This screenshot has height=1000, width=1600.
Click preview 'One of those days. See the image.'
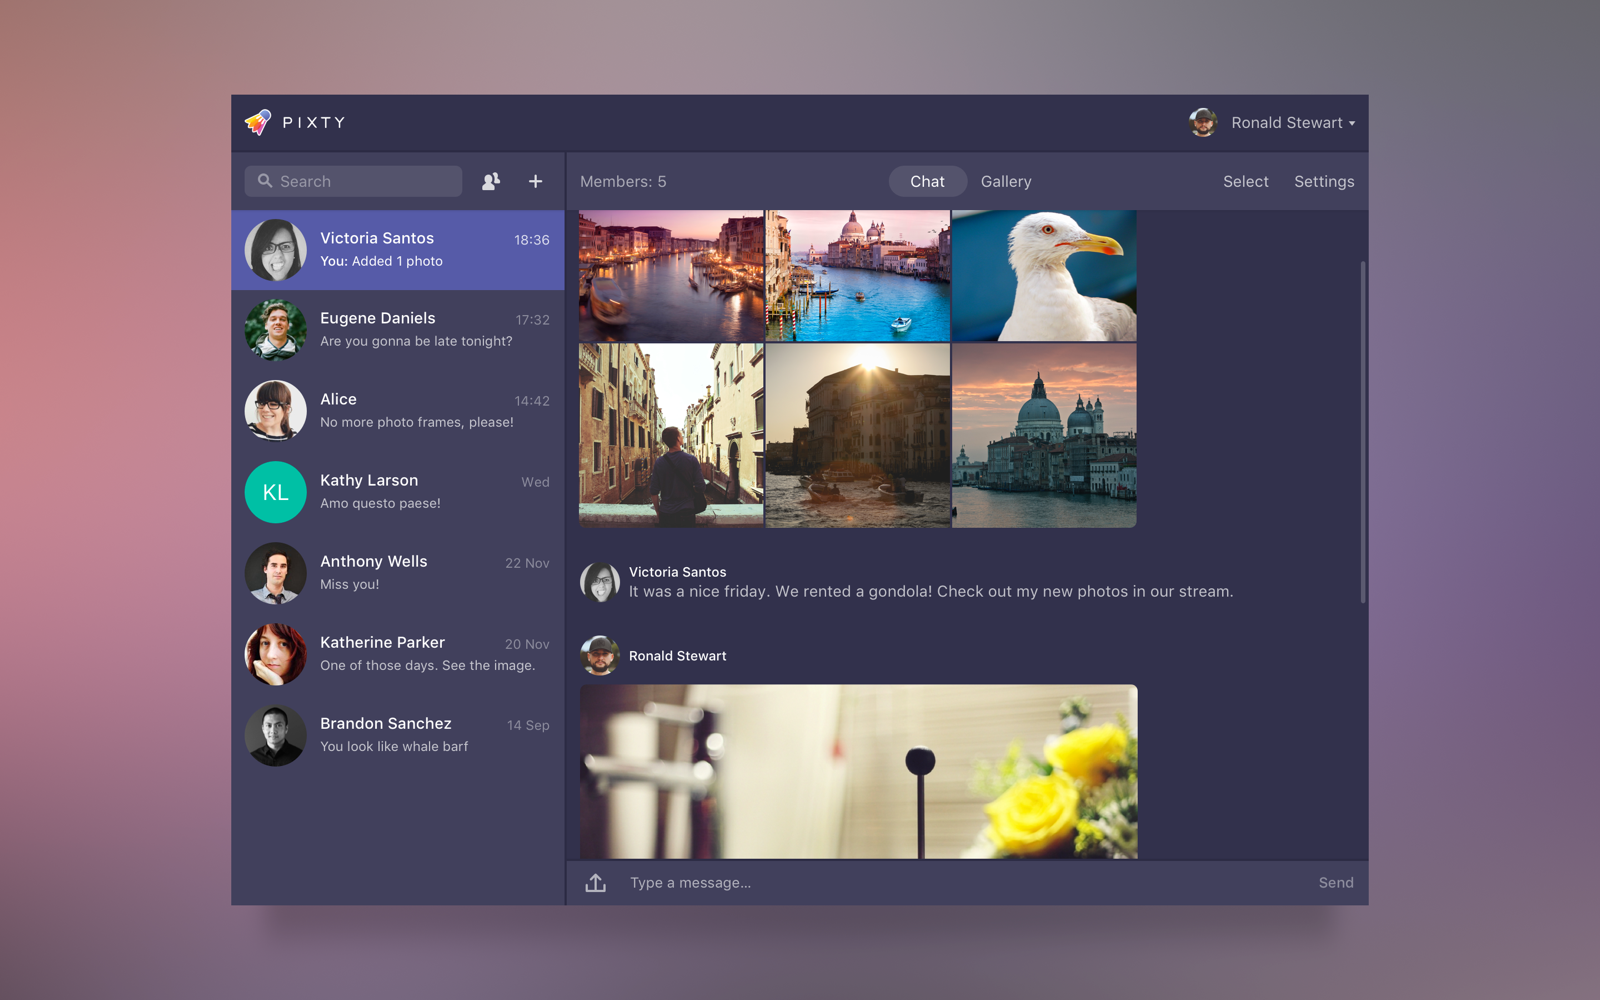[427, 665]
